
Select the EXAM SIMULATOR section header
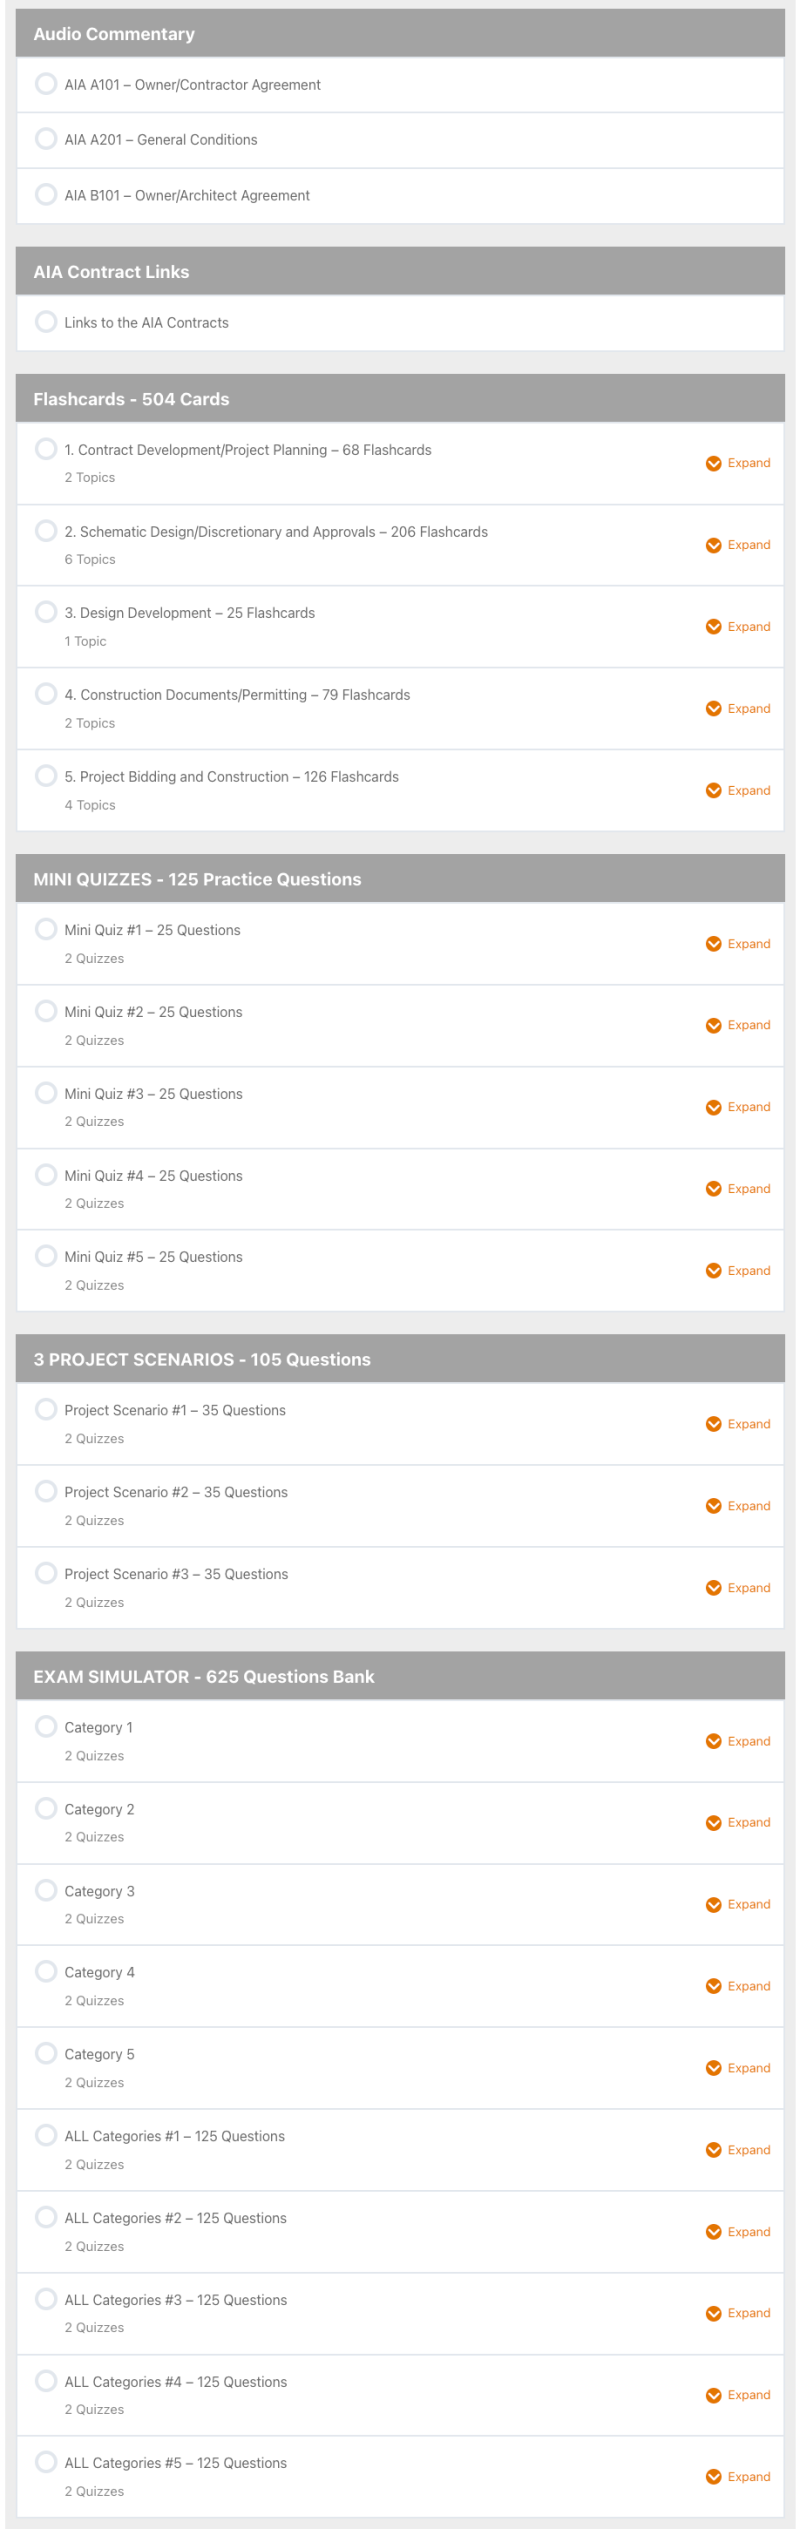point(204,1677)
